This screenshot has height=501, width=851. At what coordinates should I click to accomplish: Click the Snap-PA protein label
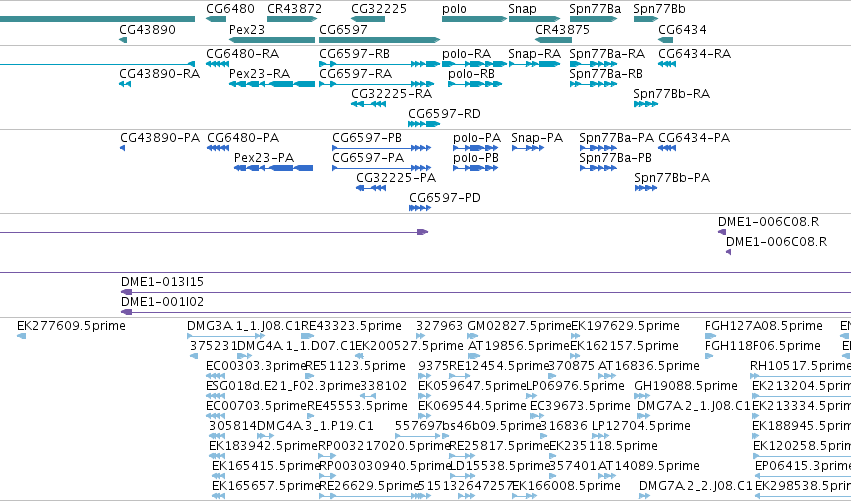coord(537,138)
